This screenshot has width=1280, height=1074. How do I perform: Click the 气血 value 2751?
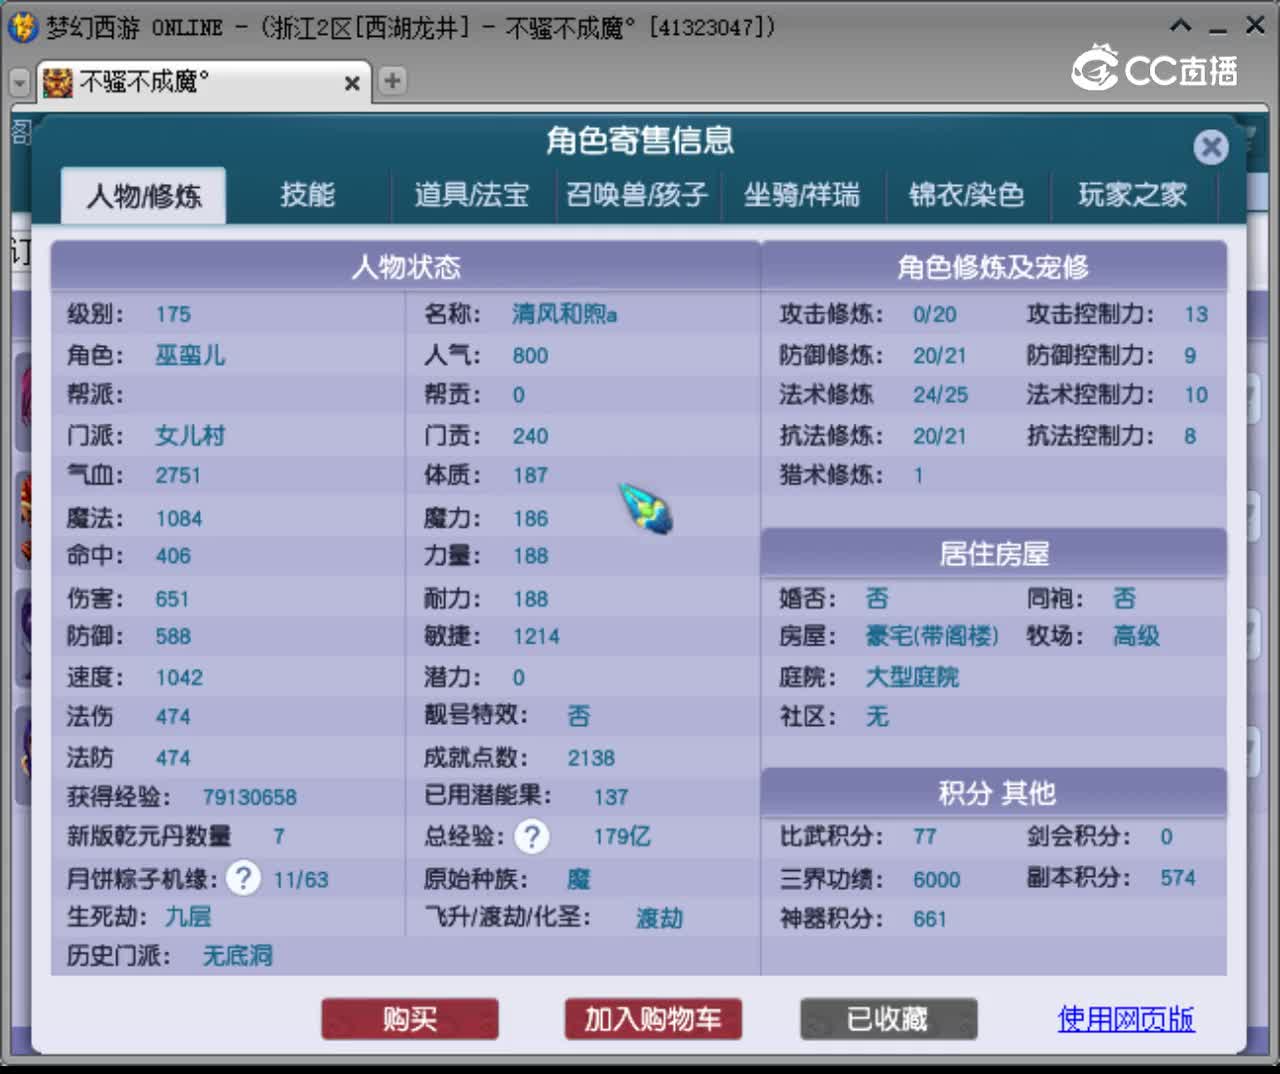point(178,475)
